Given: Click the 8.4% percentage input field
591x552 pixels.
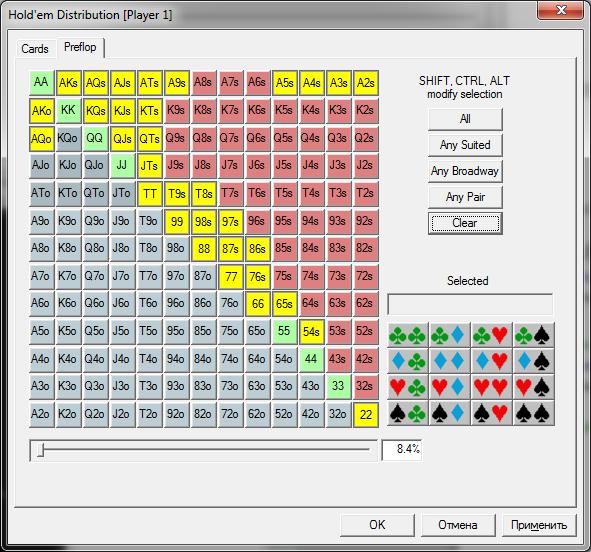Looking at the screenshot, I should coord(402,450).
